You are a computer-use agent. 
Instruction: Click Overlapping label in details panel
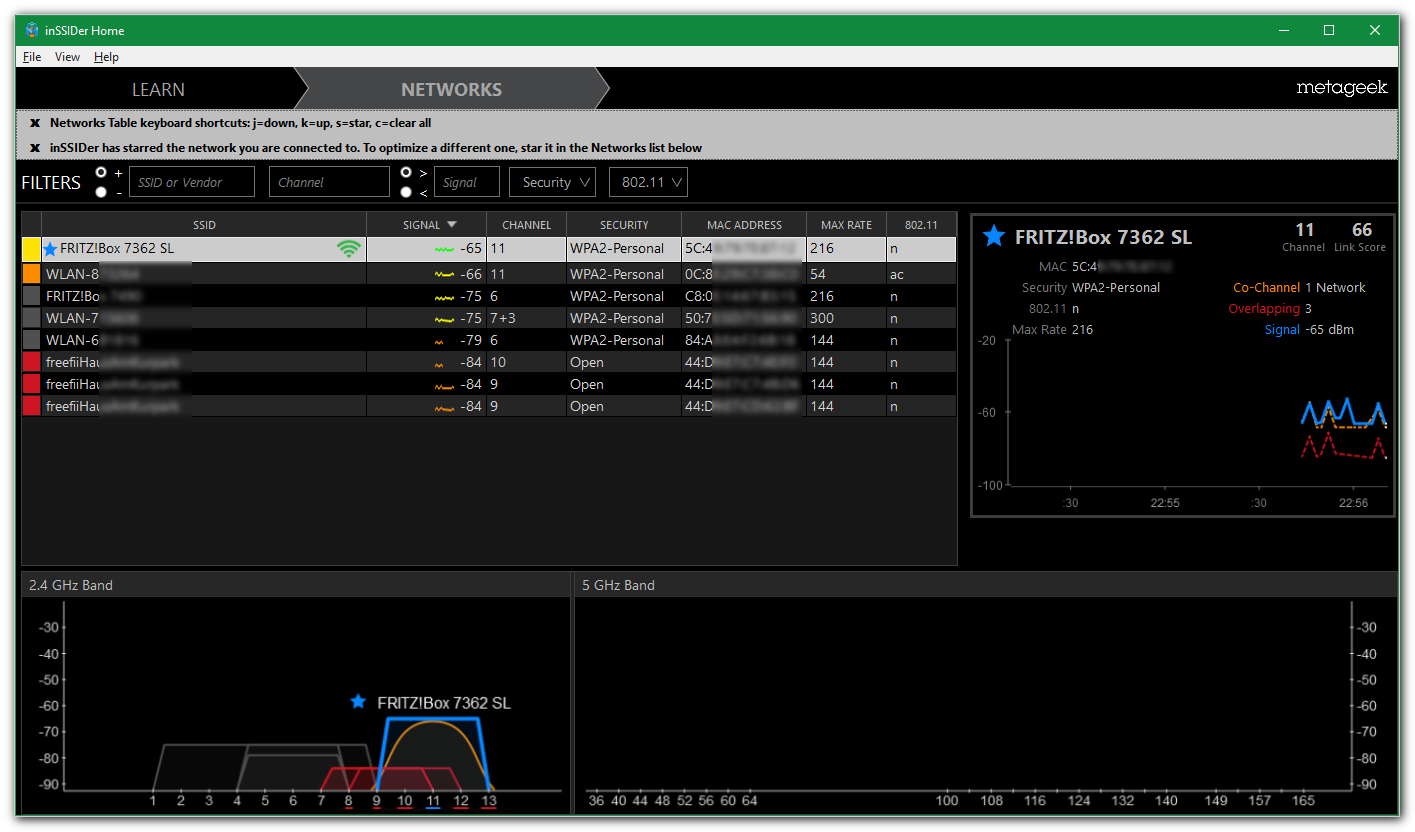(x=1264, y=309)
